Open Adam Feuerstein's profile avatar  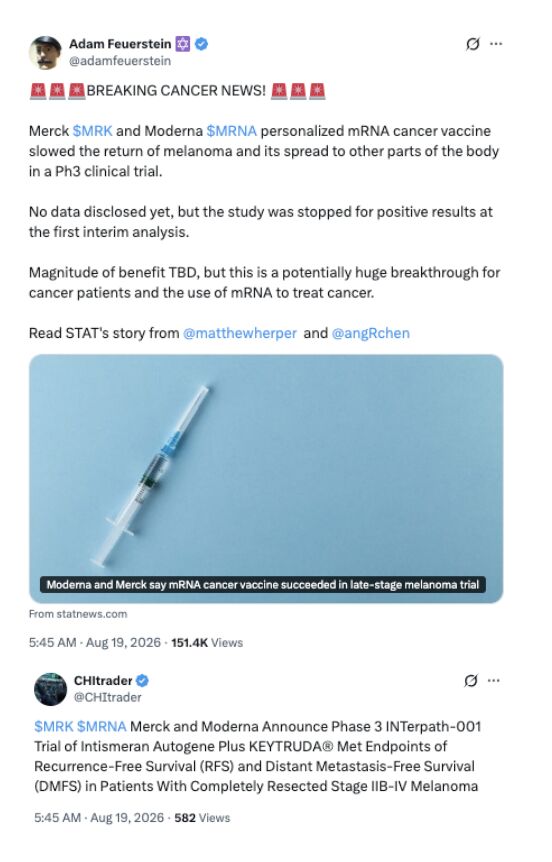tap(45, 52)
